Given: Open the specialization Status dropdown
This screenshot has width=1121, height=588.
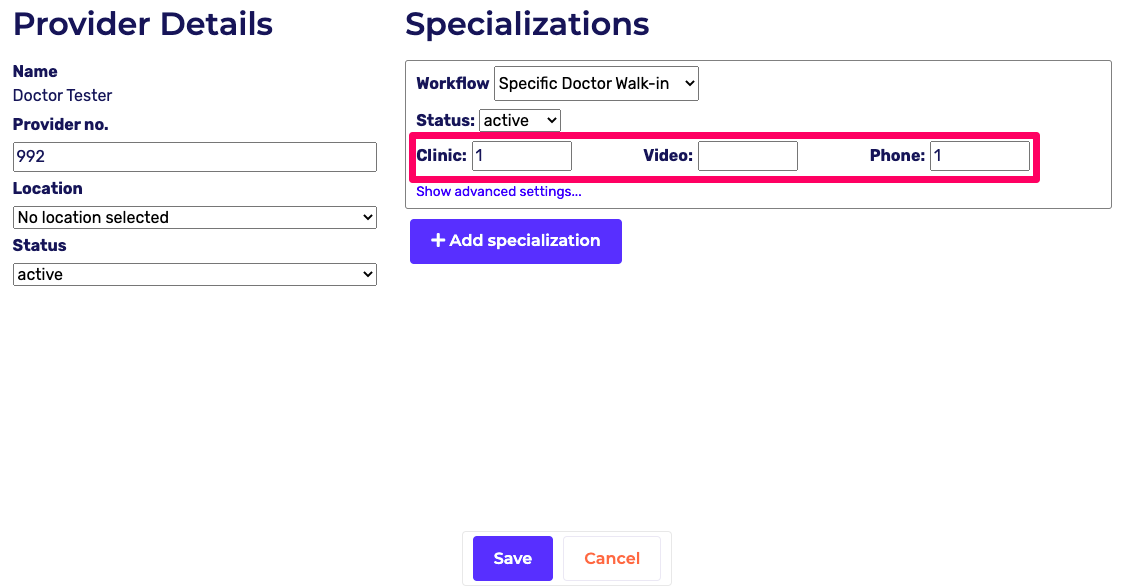Looking at the screenshot, I should pos(520,120).
